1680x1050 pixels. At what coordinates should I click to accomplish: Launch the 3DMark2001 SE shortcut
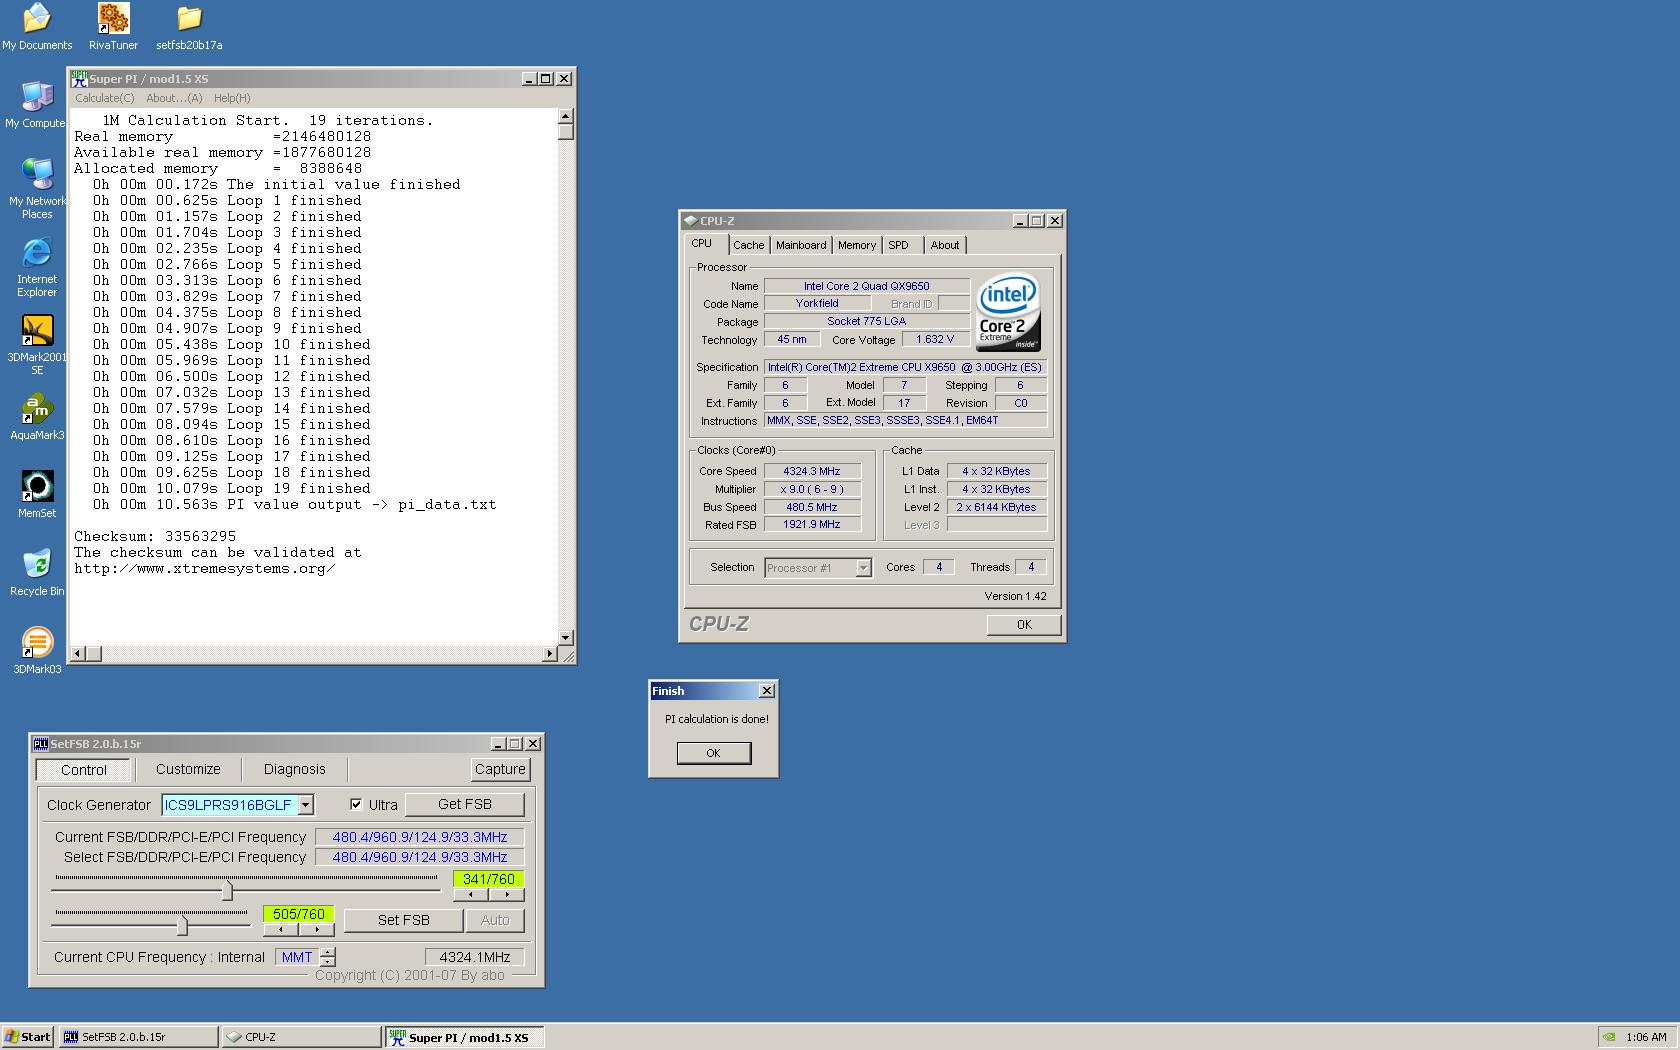coord(37,345)
